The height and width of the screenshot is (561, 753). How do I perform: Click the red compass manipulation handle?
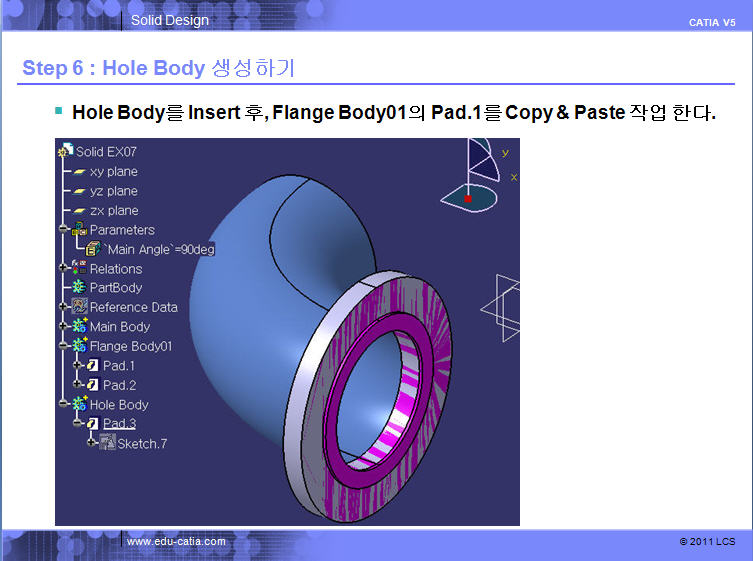pos(468,199)
